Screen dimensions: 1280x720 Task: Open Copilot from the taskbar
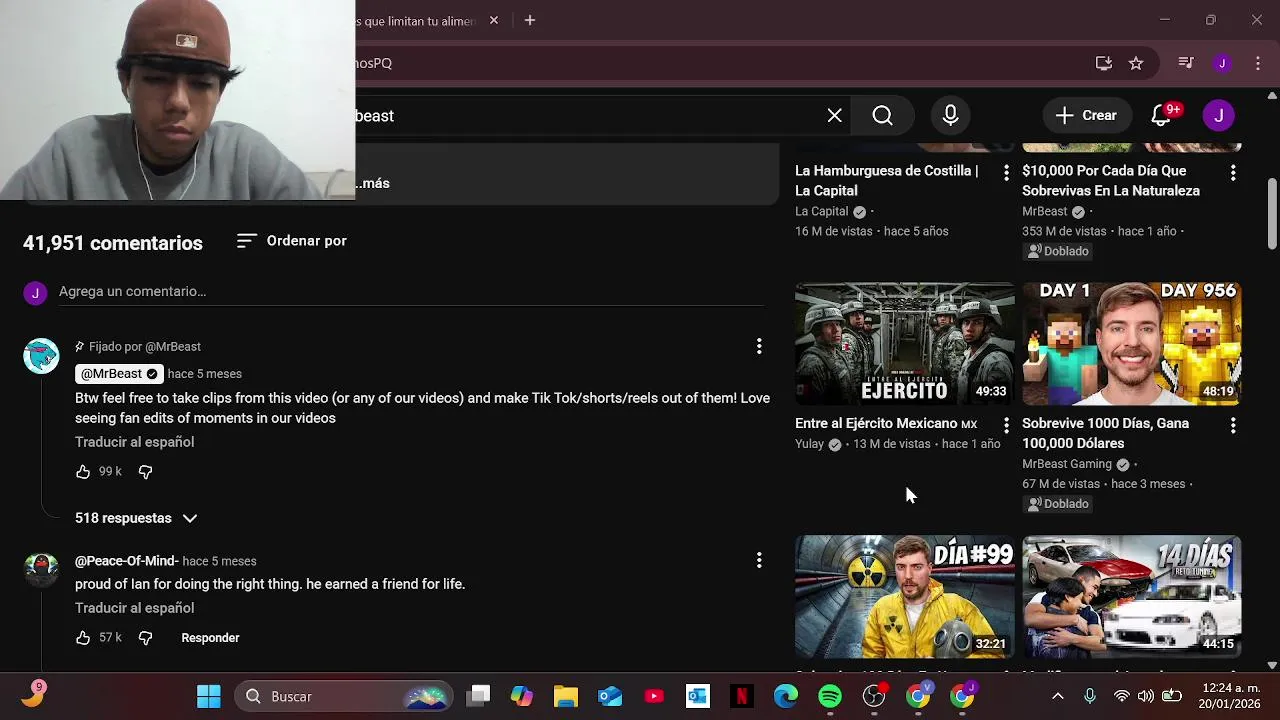click(x=522, y=696)
